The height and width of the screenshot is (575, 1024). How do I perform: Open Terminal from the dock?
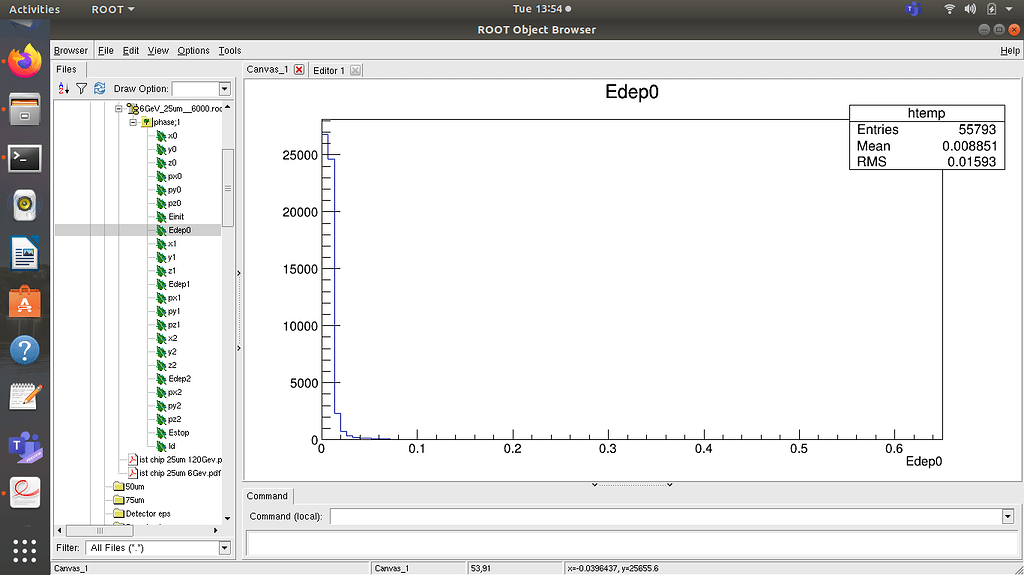[x=25, y=158]
